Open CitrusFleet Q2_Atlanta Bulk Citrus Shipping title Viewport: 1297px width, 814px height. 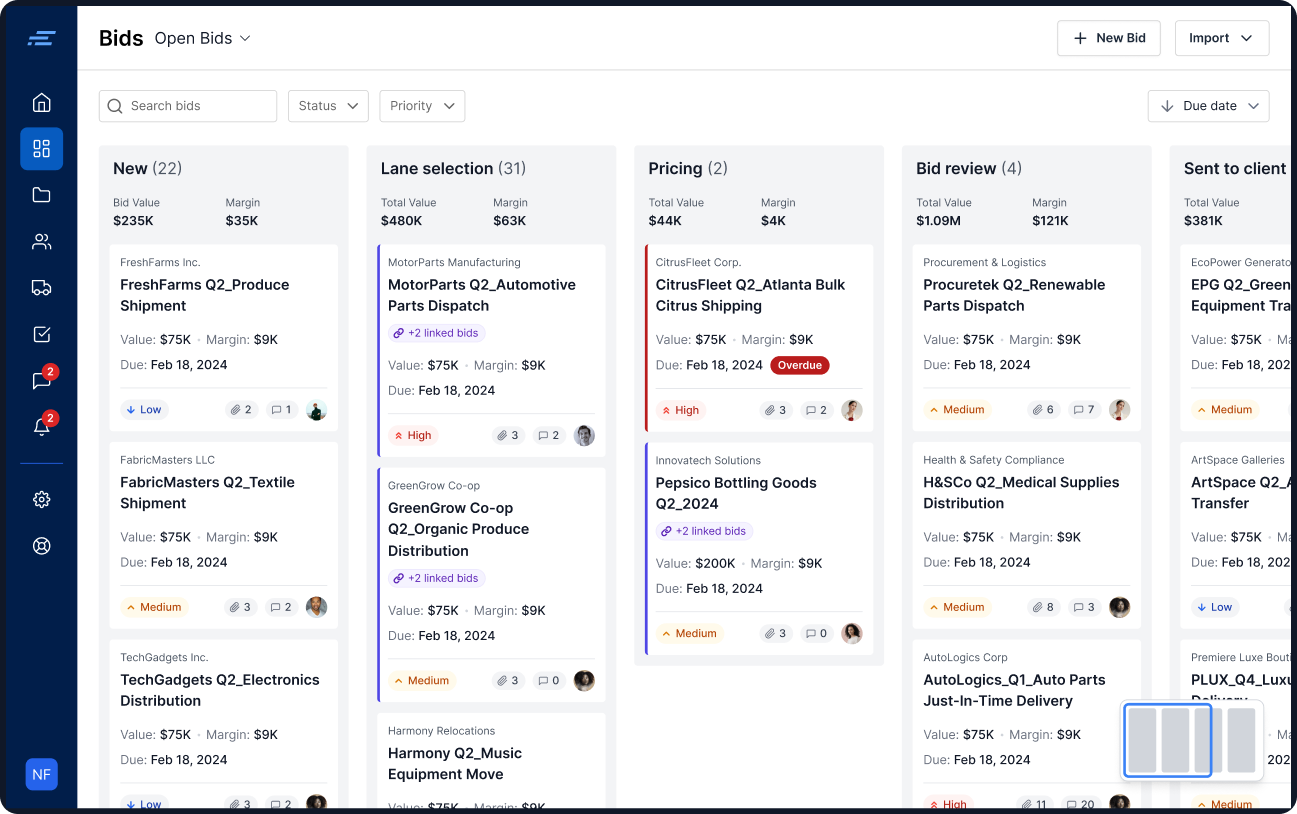click(750, 295)
